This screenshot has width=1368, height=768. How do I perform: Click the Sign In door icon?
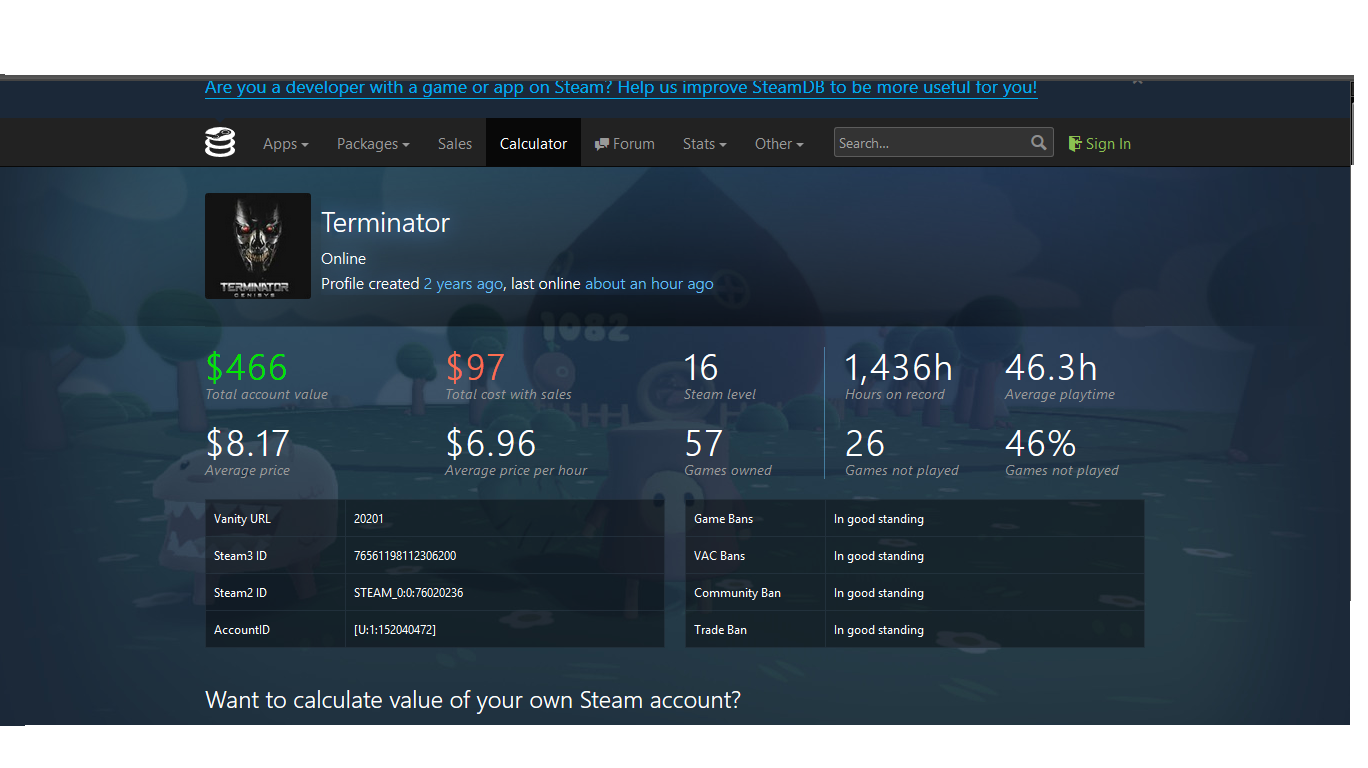coord(1075,143)
